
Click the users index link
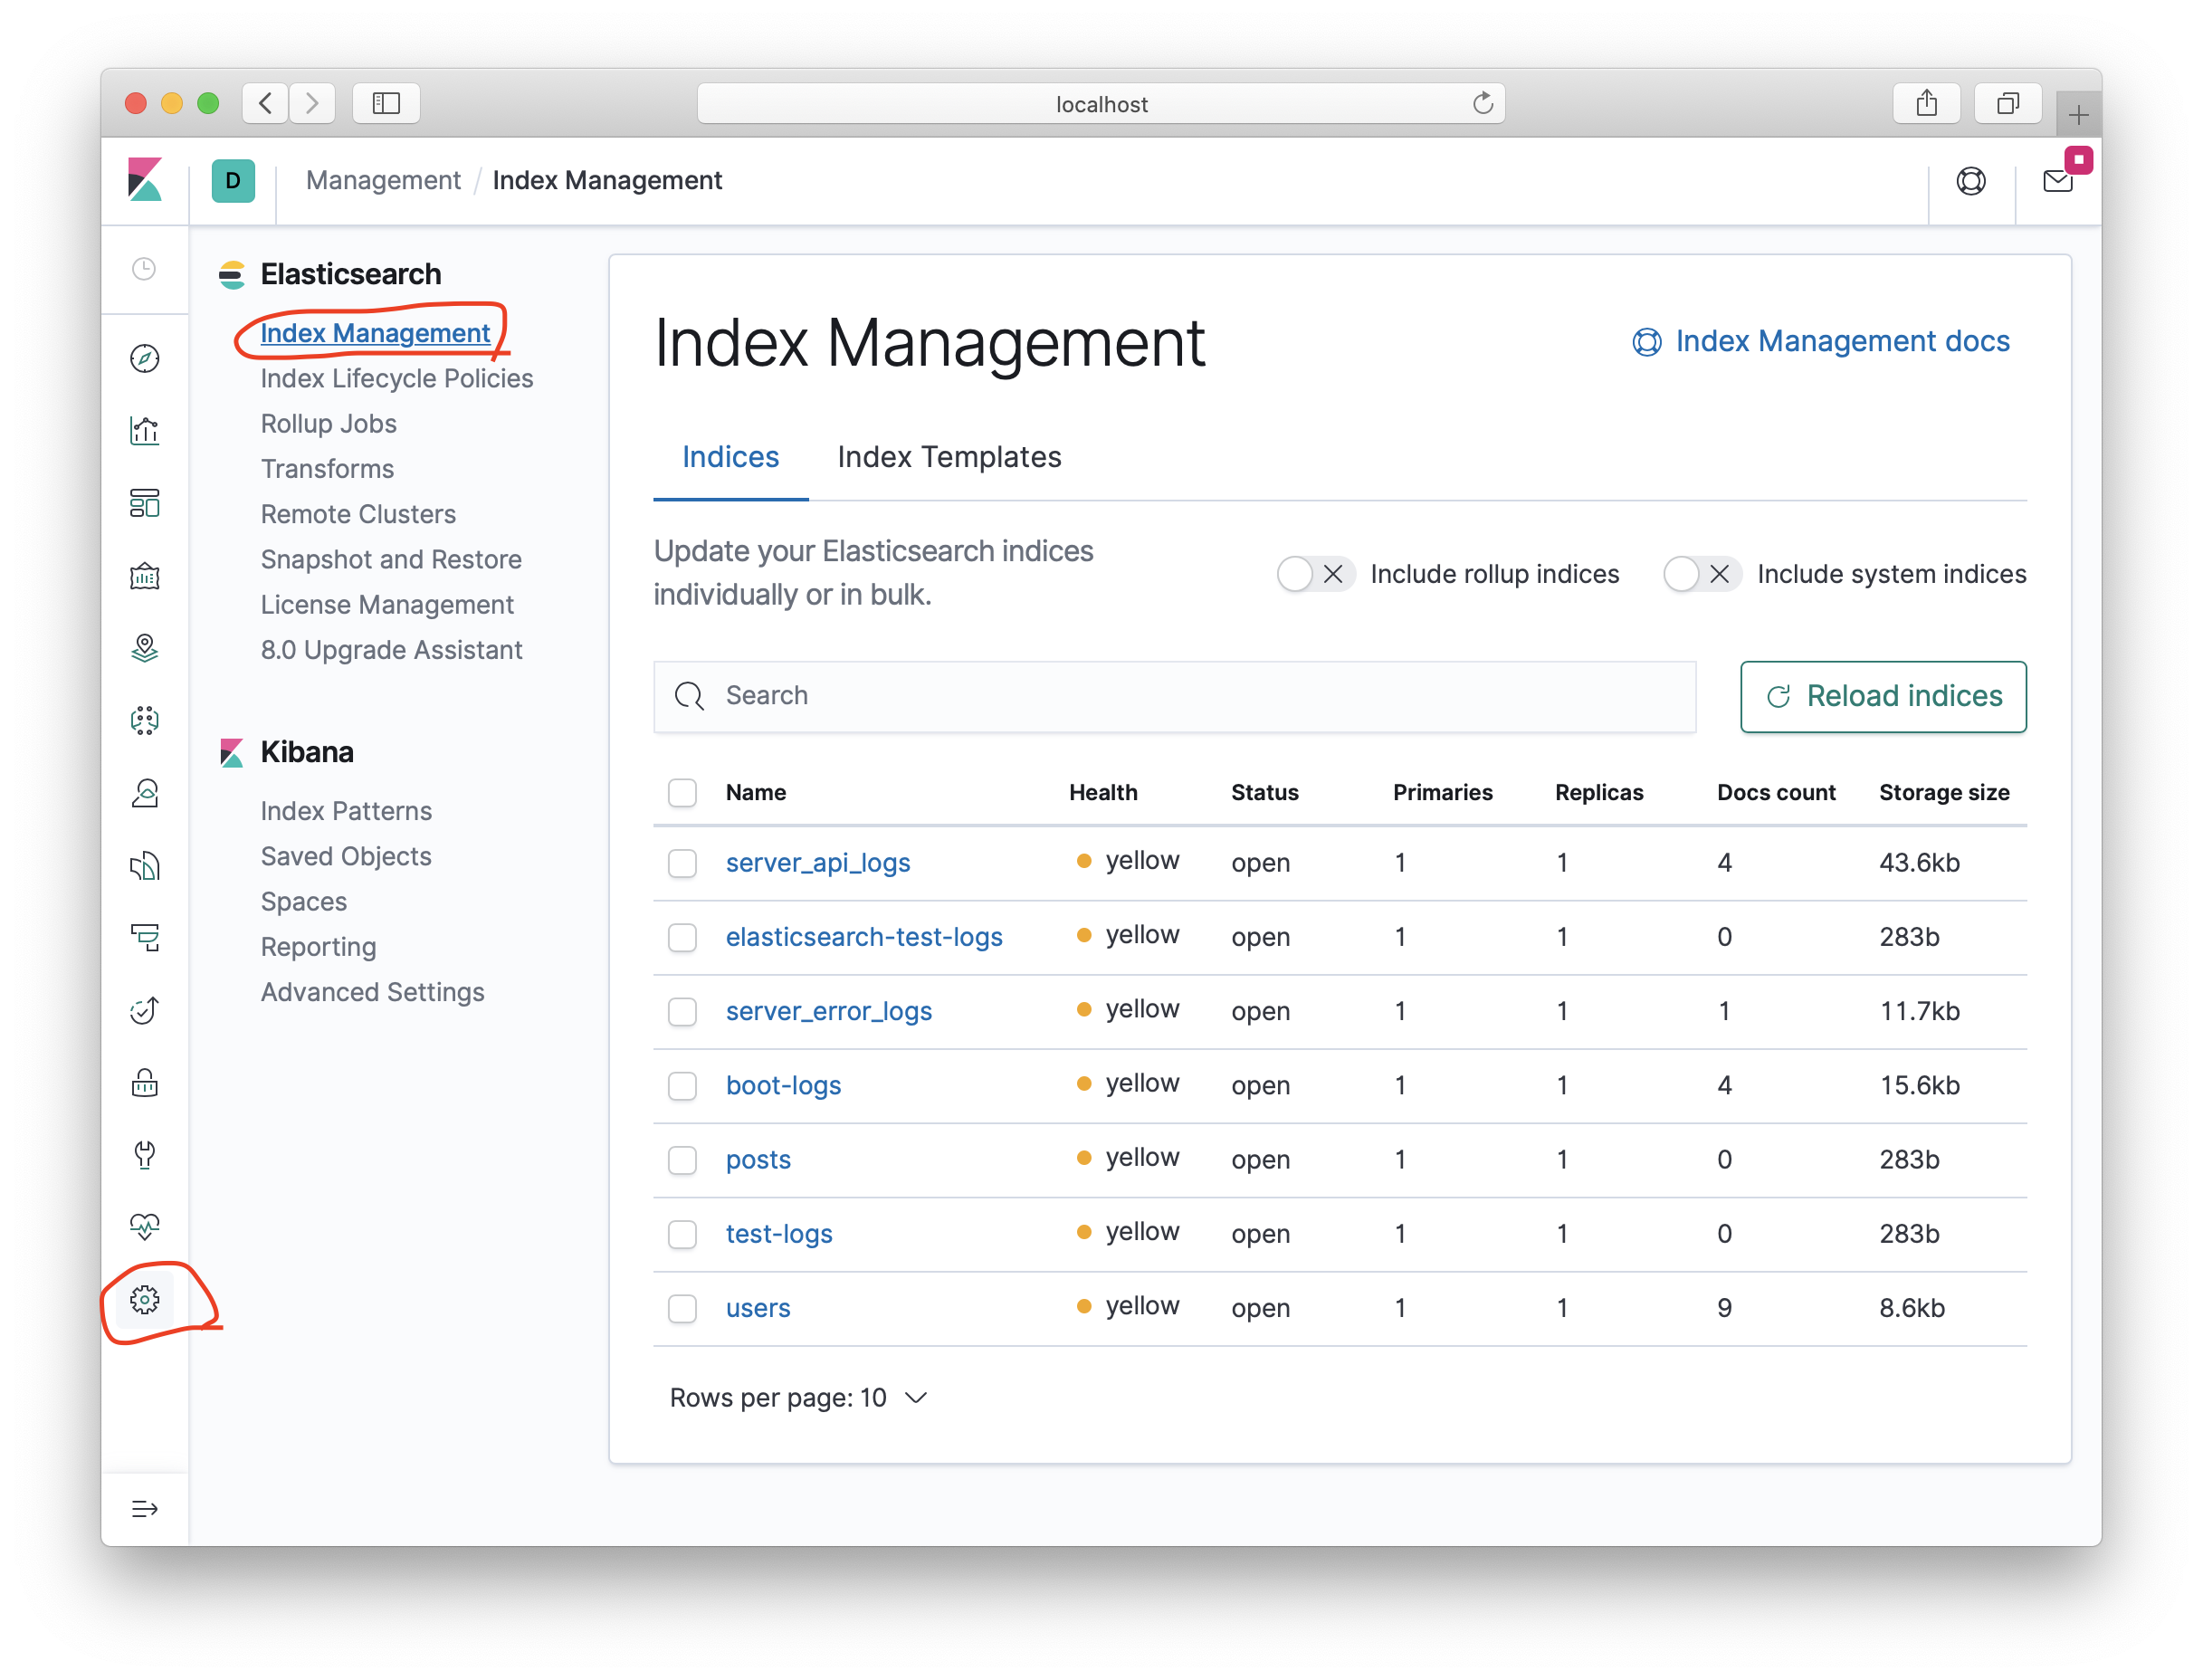757,1306
